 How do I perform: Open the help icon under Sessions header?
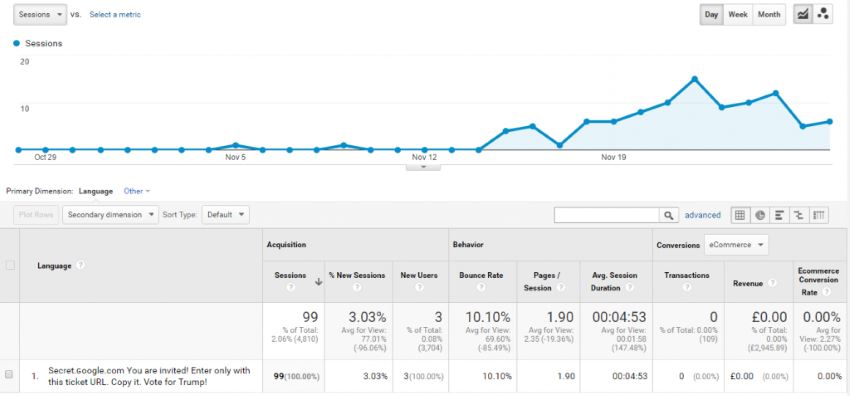[290, 287]
